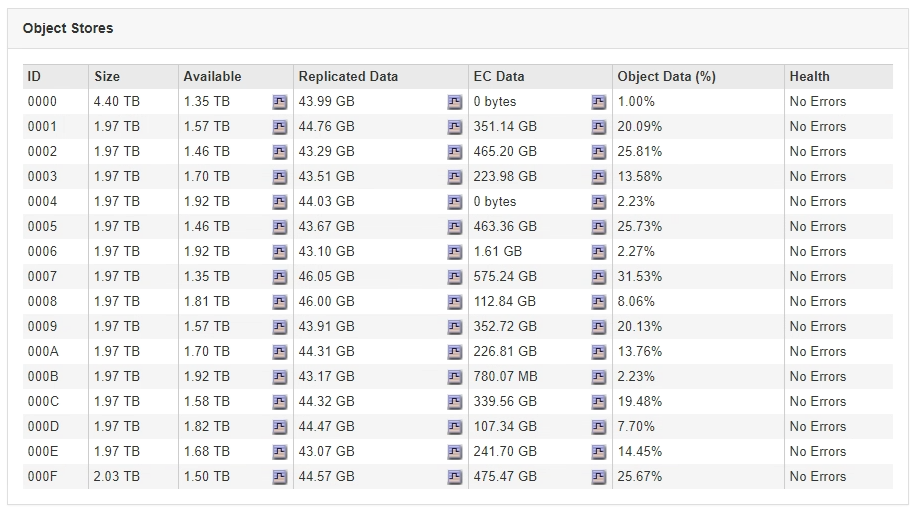Open the Available chart icon for store 0000
The width and height of the screenshot is (915, 511).
280,102
